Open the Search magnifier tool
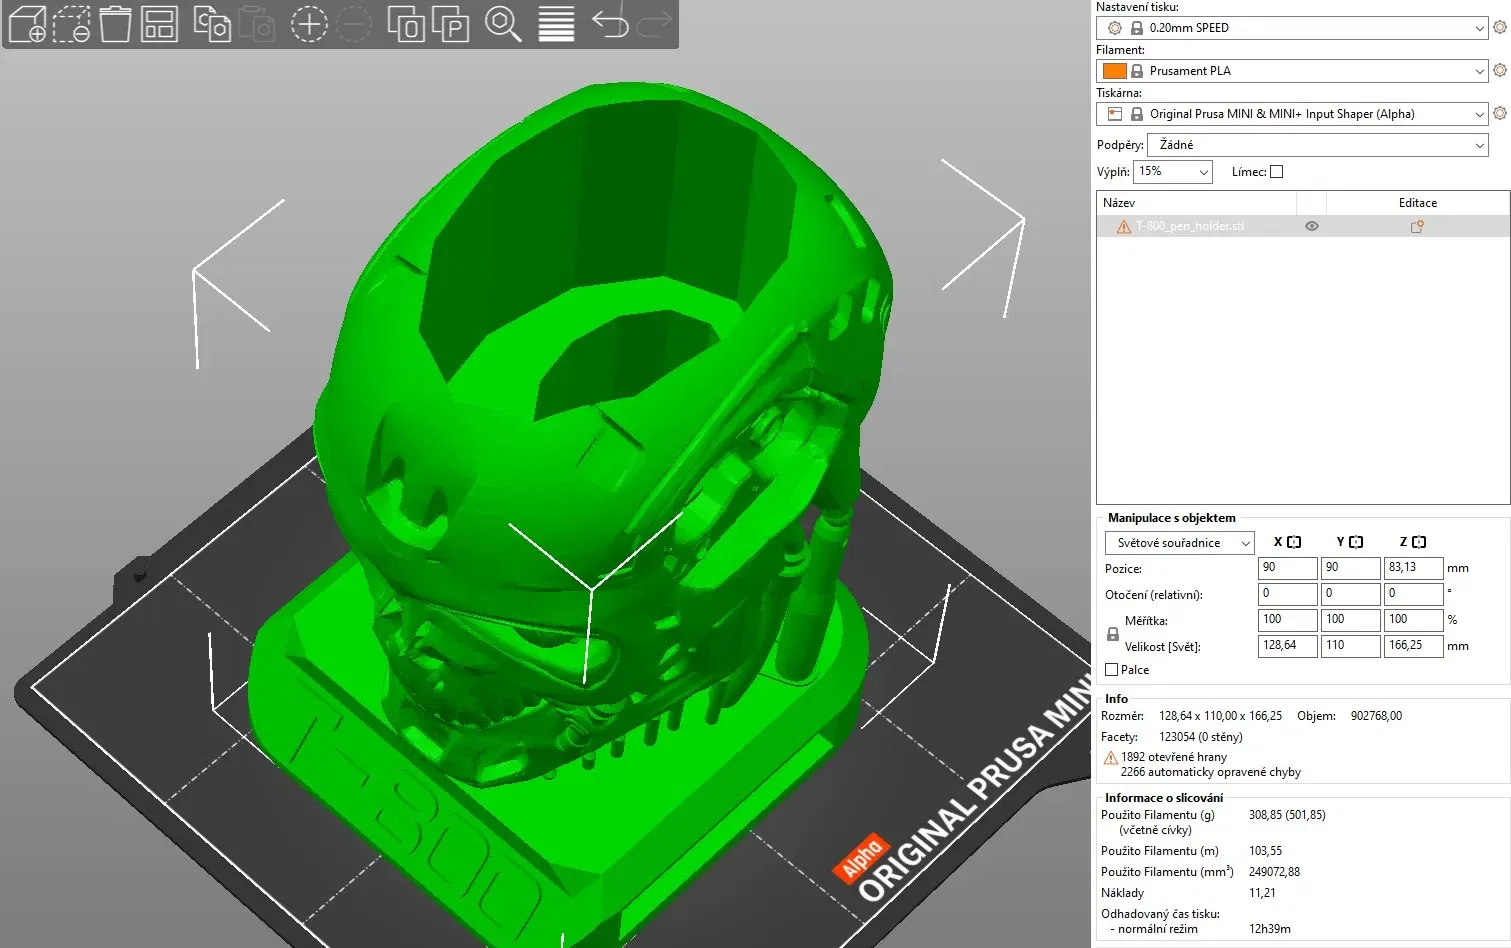Image resolution: width=1511 pixels, height=948 pixels. tap(503, 24)
